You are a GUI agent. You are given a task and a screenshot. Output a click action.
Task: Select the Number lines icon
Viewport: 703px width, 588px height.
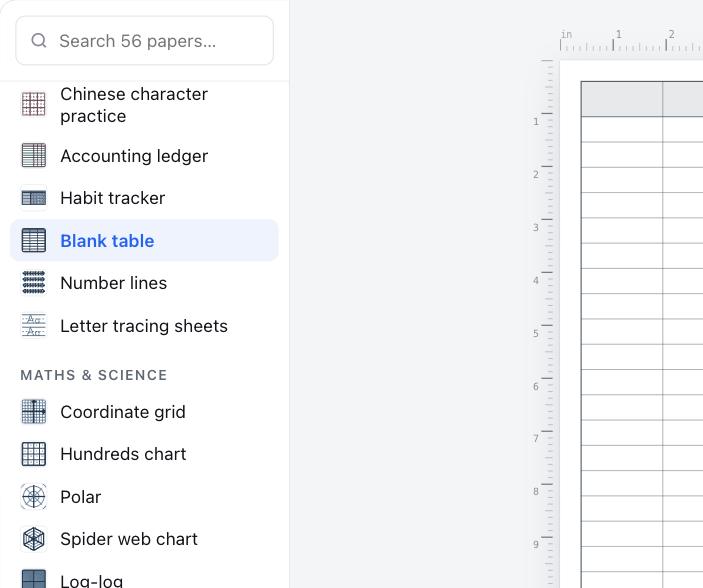(34, 283)
